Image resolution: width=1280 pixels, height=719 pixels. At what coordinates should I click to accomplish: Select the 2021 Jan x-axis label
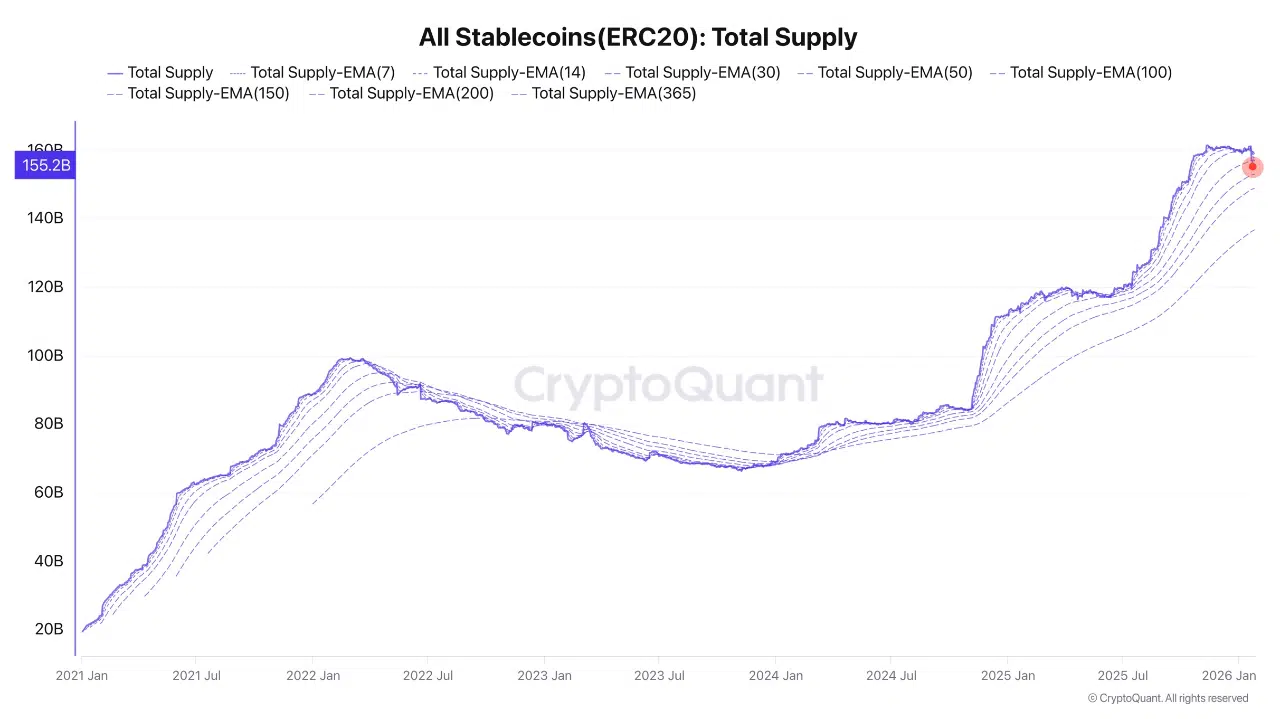(82, 676)
